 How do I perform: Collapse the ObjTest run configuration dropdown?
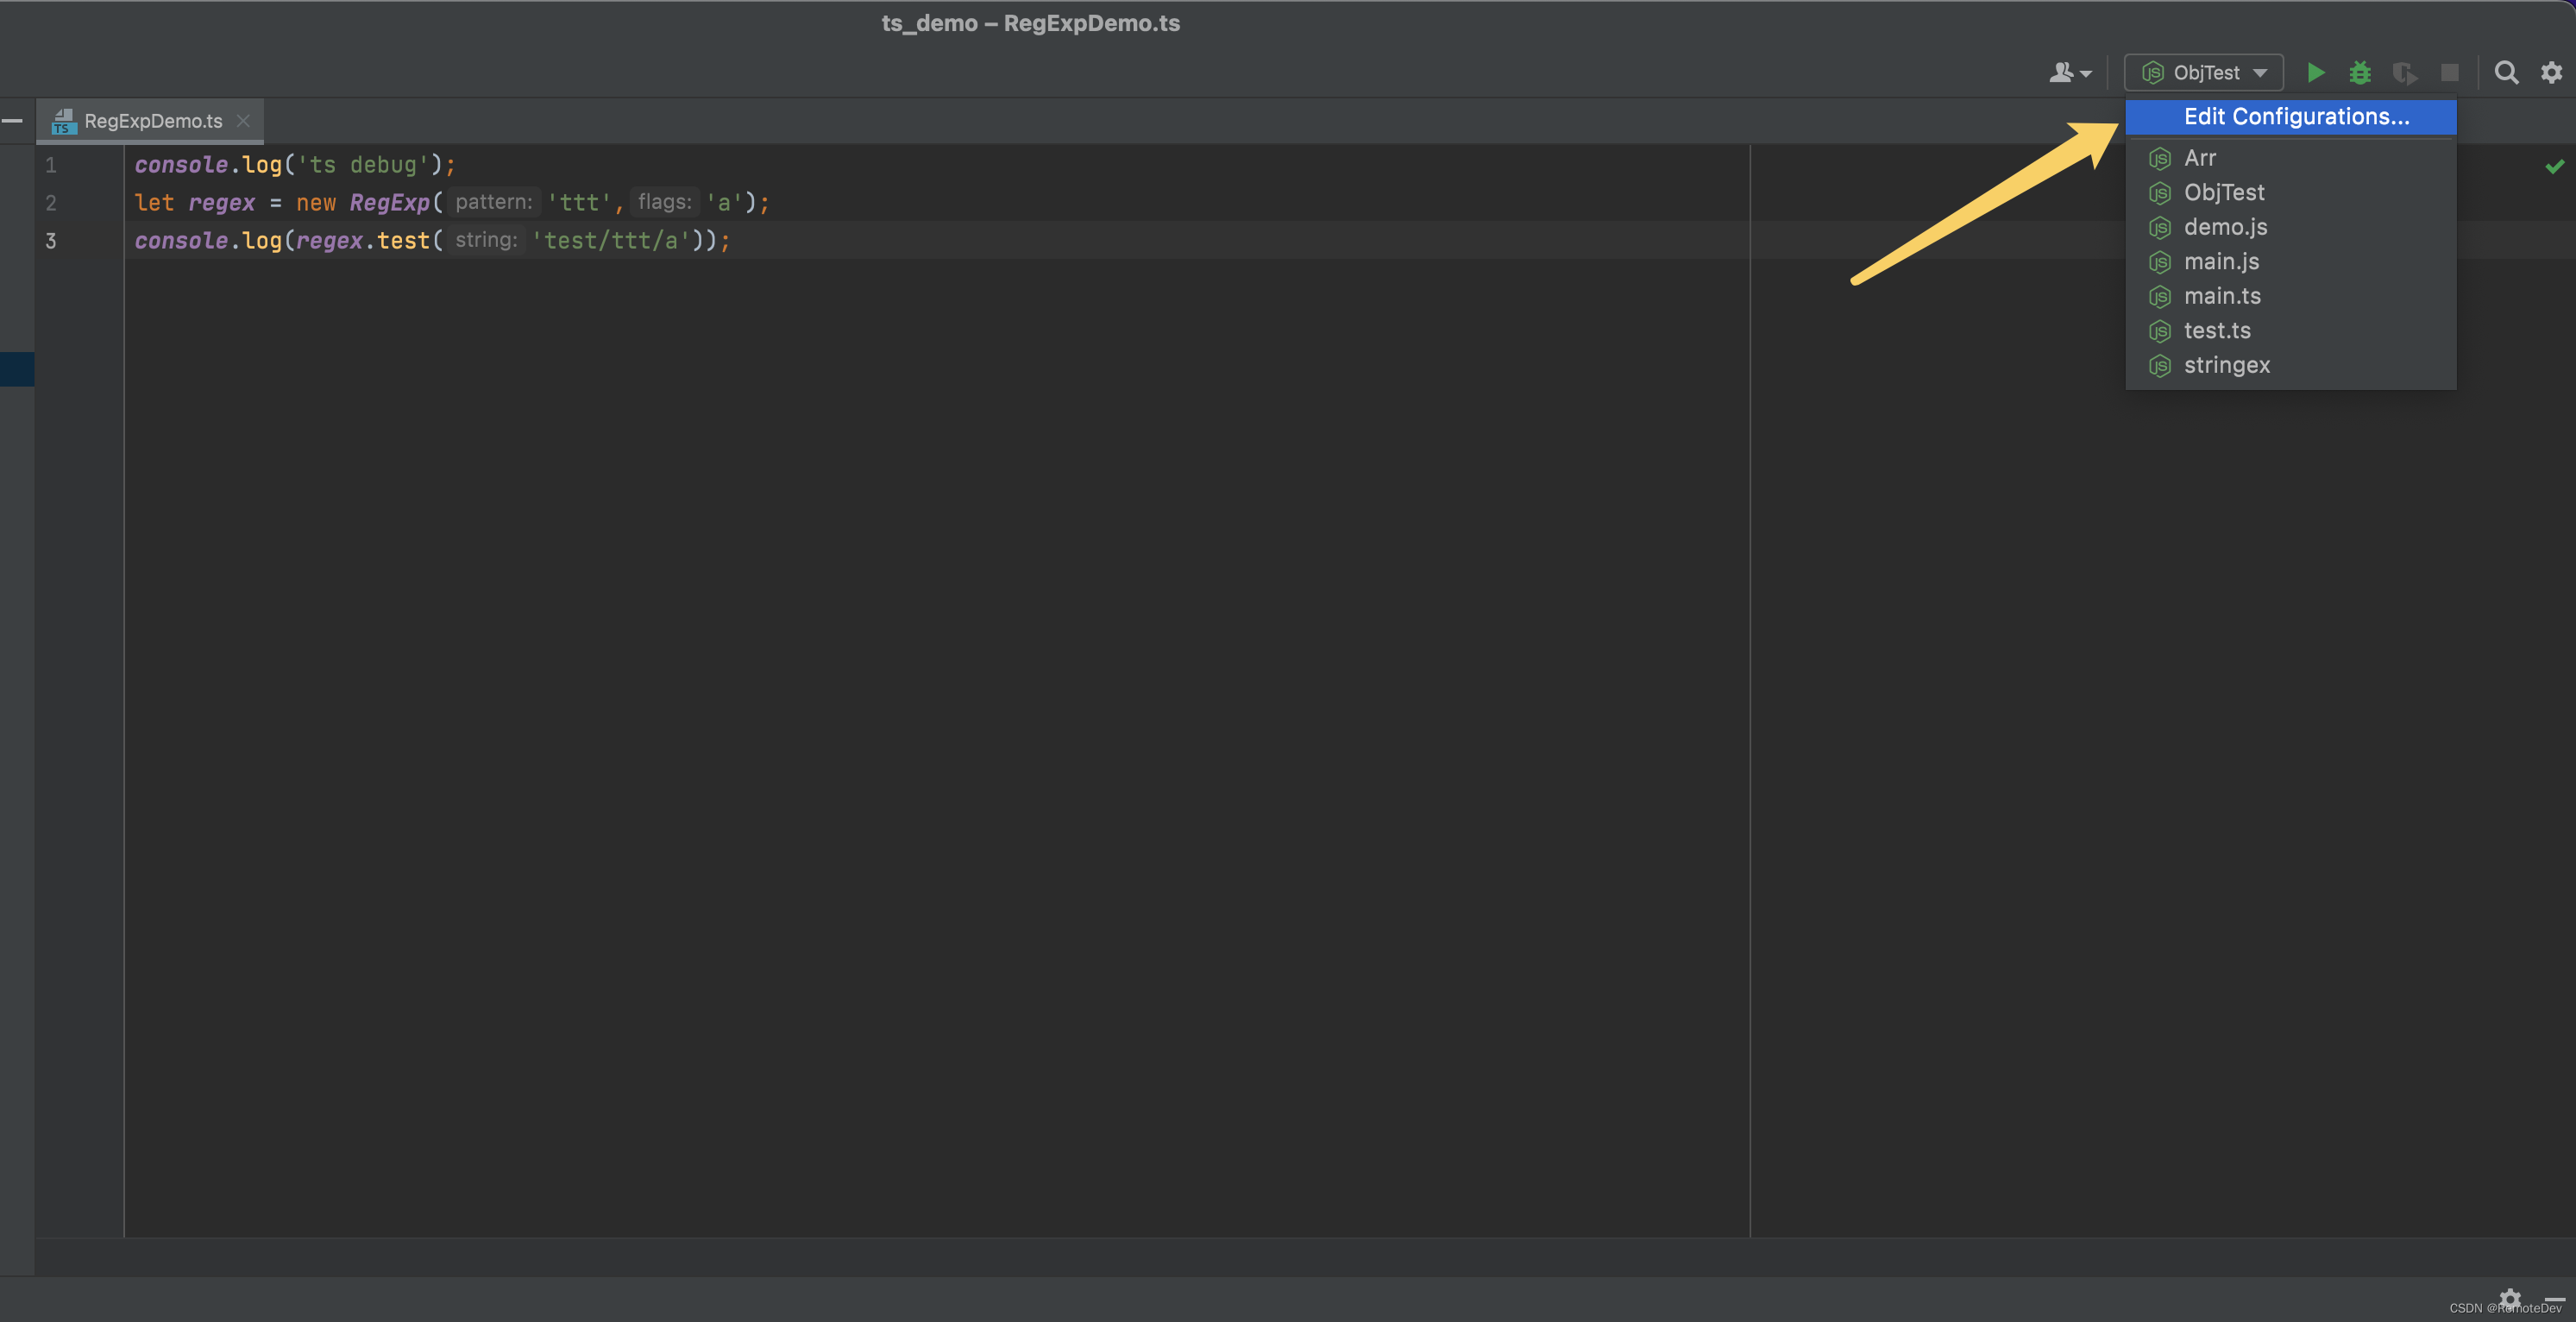[x=2204, y=72]
